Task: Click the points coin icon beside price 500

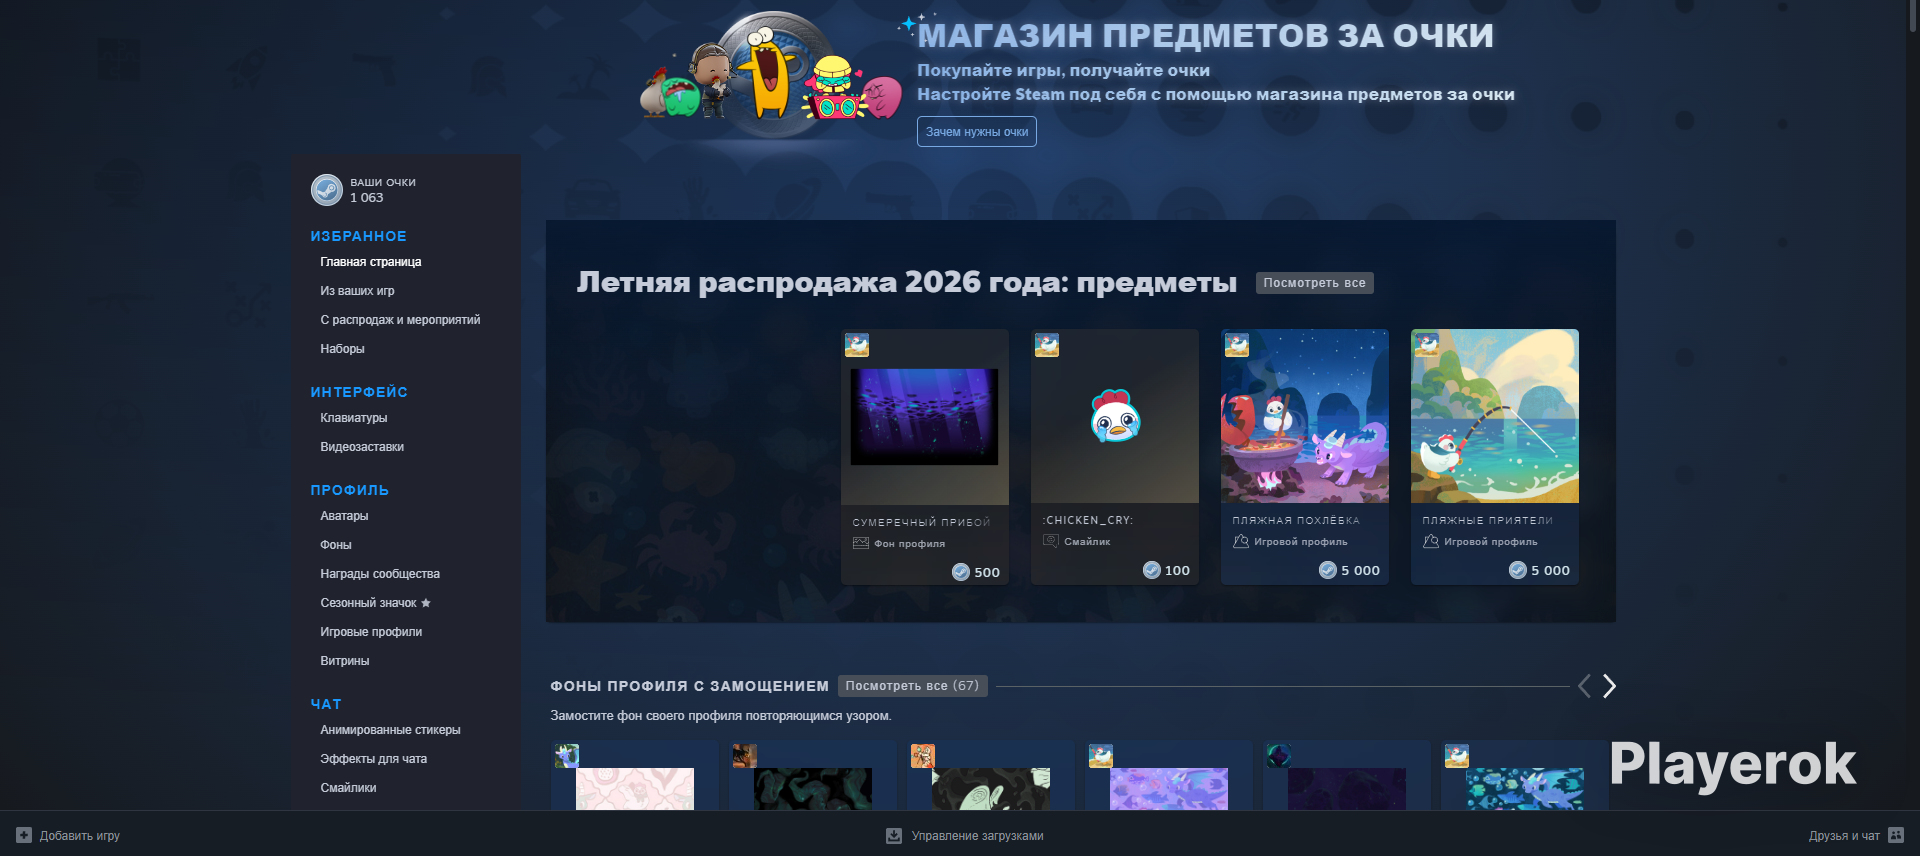Action: point(961,572)
